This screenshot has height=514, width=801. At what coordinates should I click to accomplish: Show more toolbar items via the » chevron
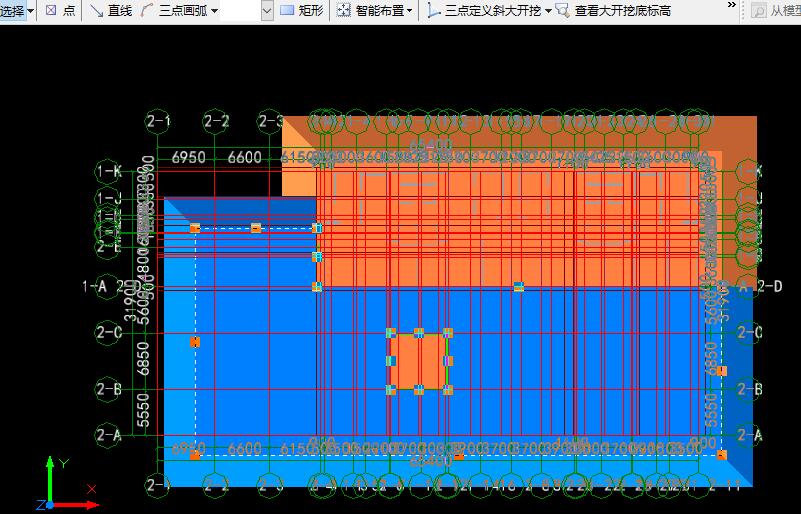click(732, 5)
